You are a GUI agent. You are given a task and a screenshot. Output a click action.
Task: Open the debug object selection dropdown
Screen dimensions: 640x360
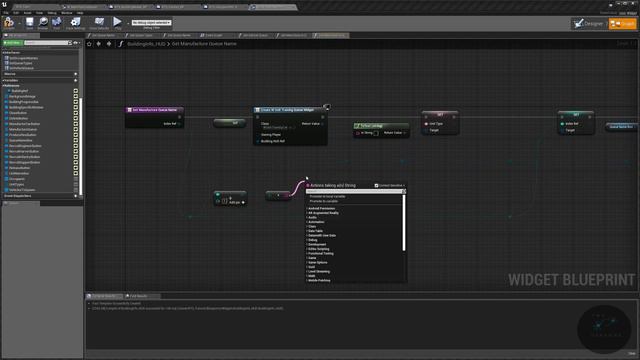click(151, 22)
